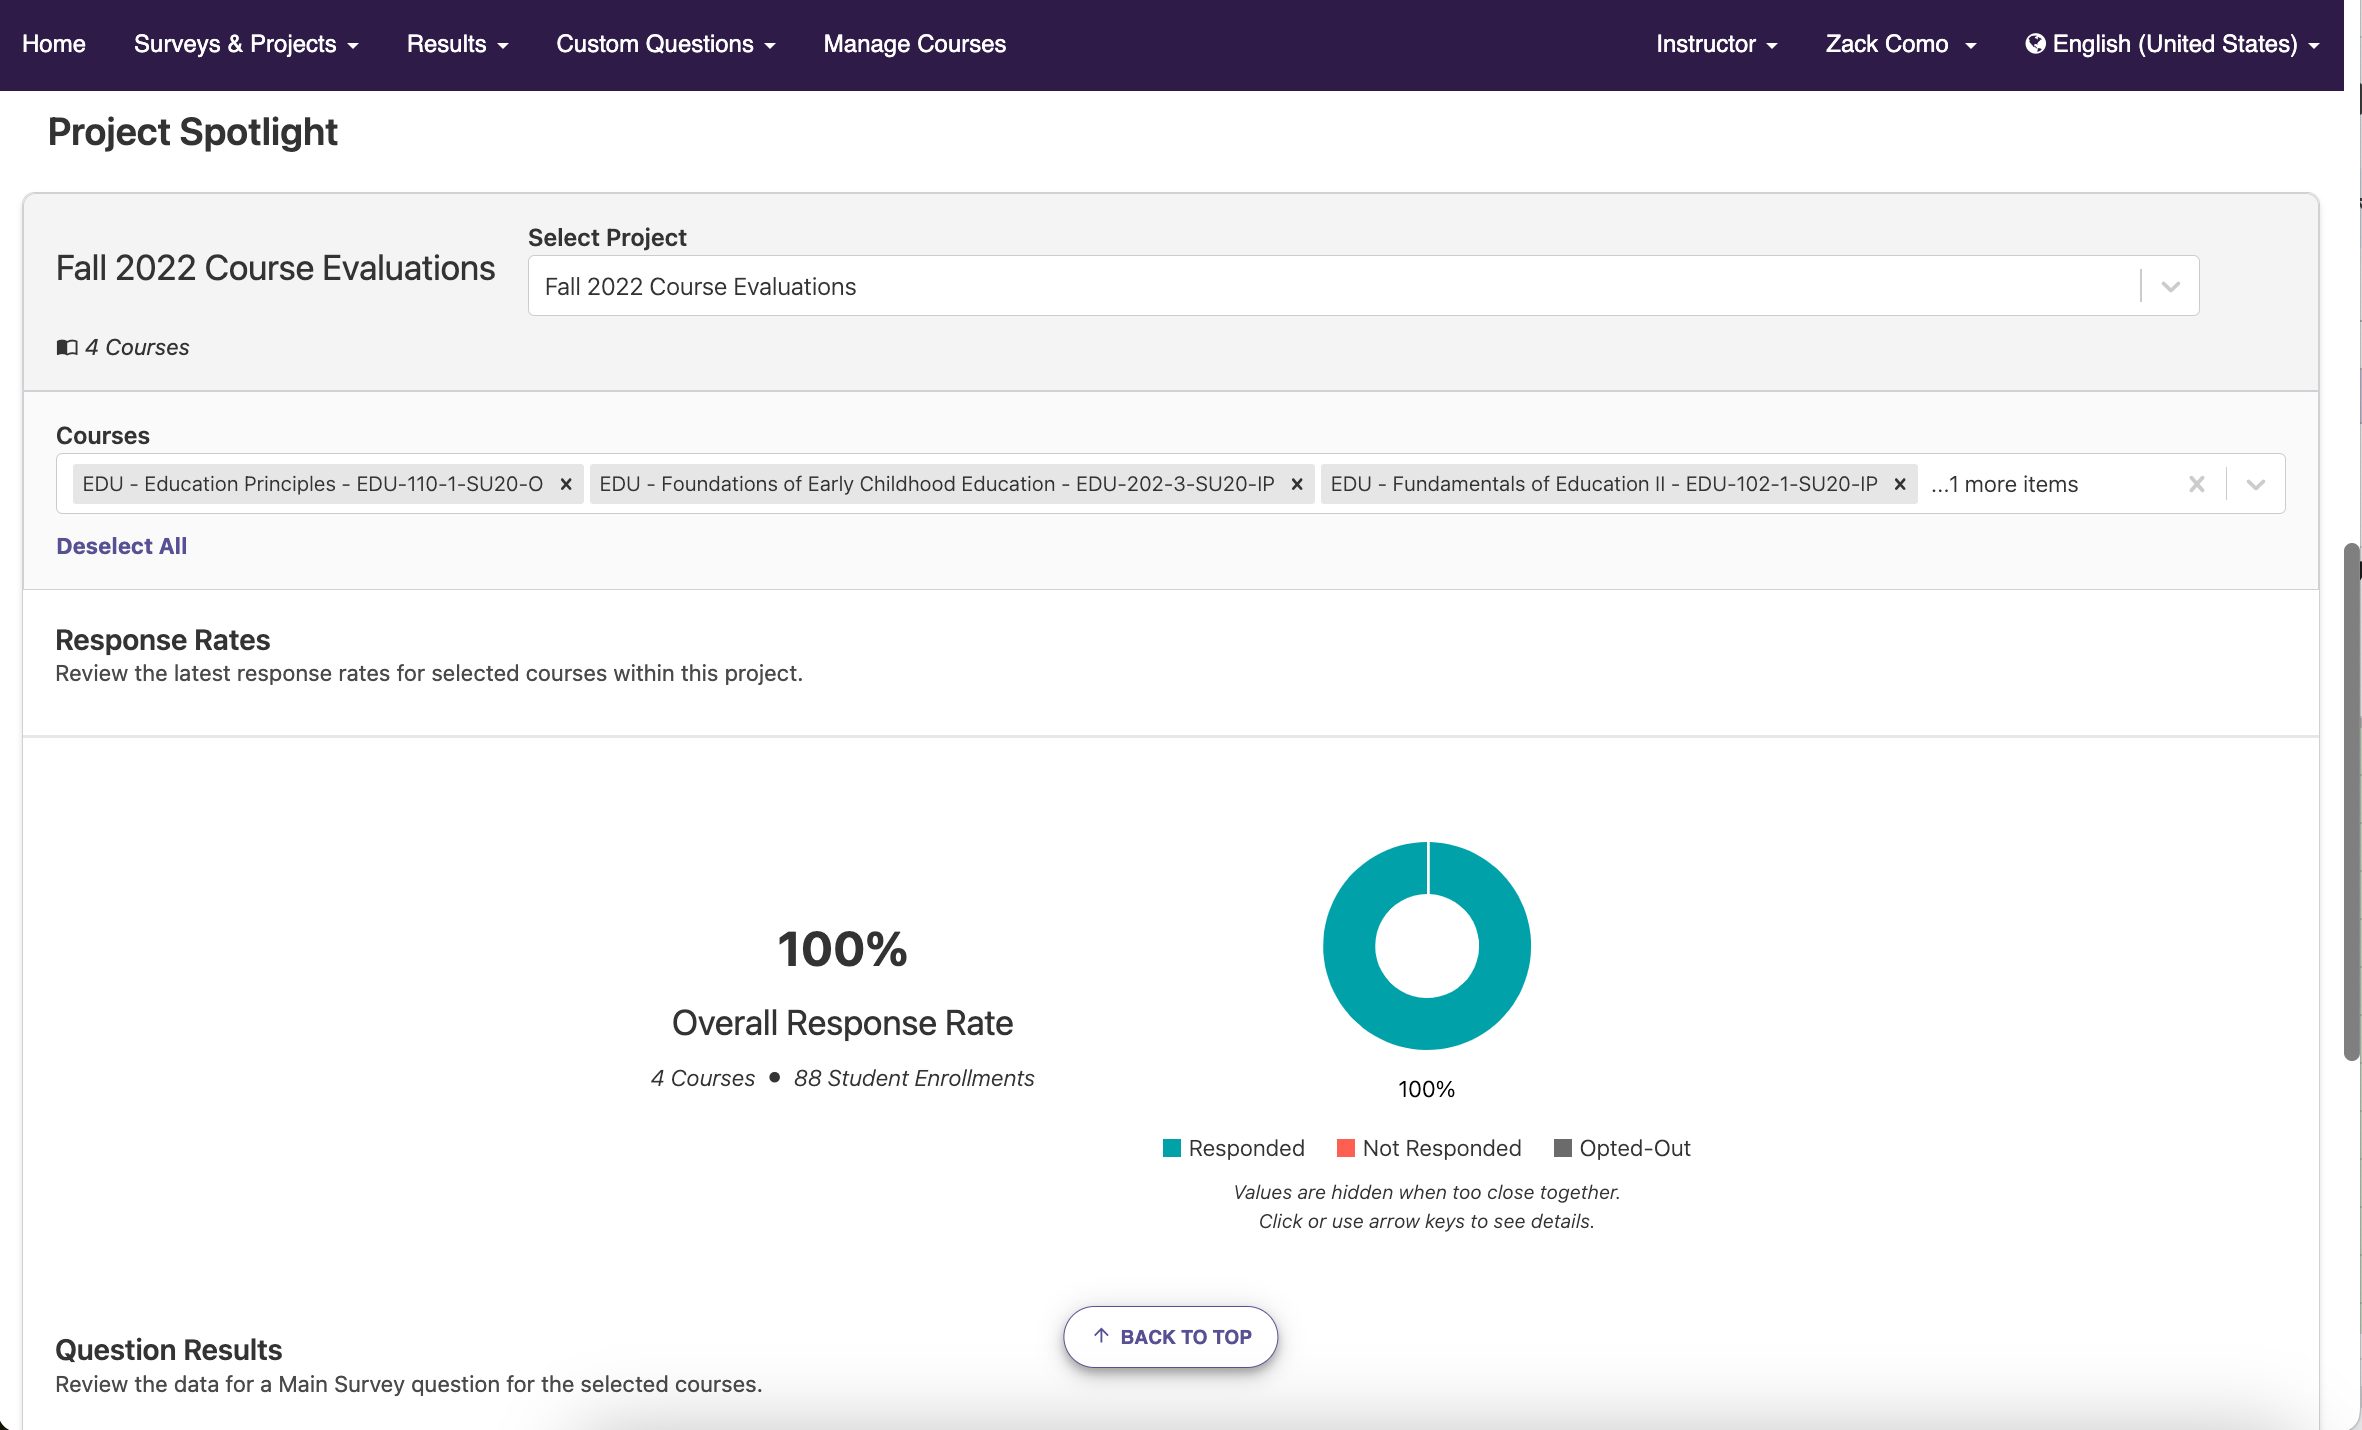Open the English (United States) language menu
This screenshot has height=1430, width=2362.
[2172, 44]
